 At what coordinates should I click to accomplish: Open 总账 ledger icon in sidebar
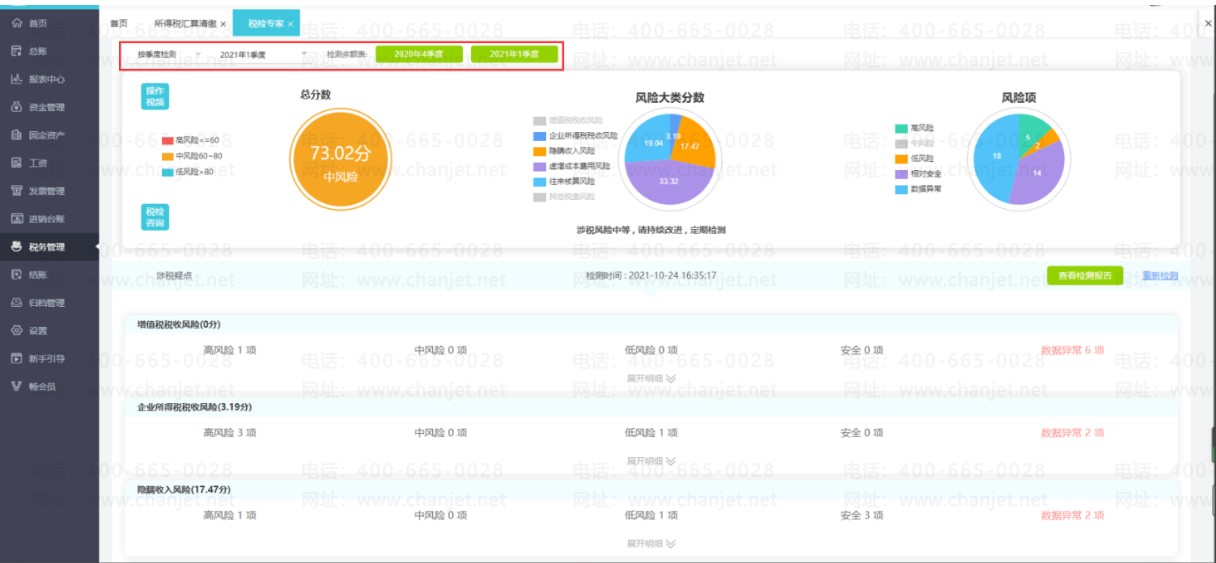click(17, 50)
